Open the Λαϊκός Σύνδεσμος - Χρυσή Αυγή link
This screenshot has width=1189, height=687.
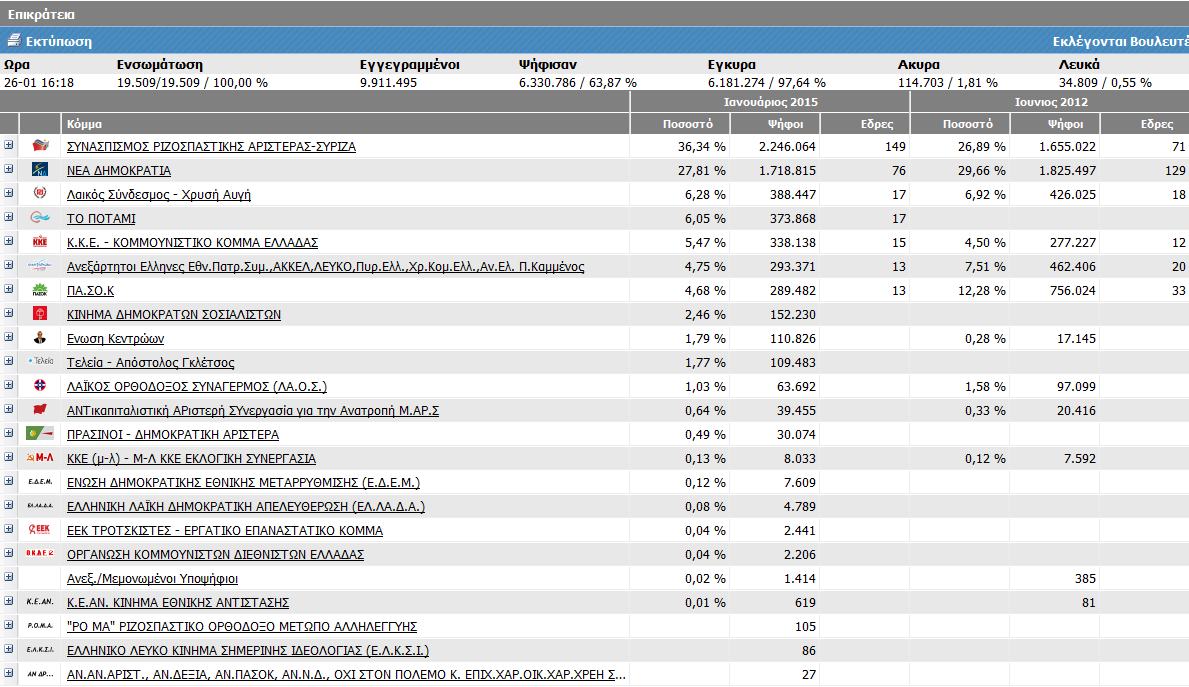158,194
